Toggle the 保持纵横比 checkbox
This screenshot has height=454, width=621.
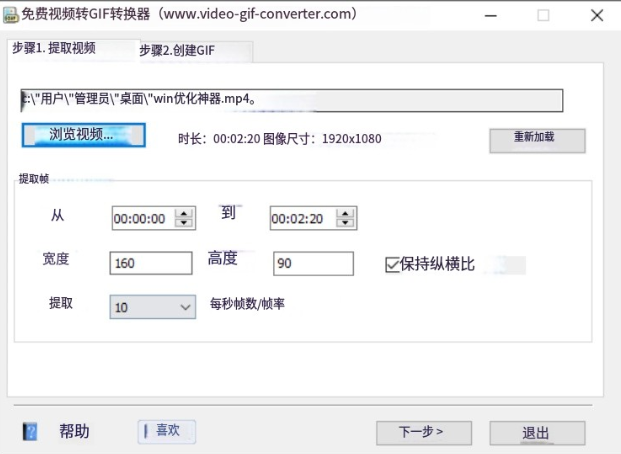[x=393, y=265]
